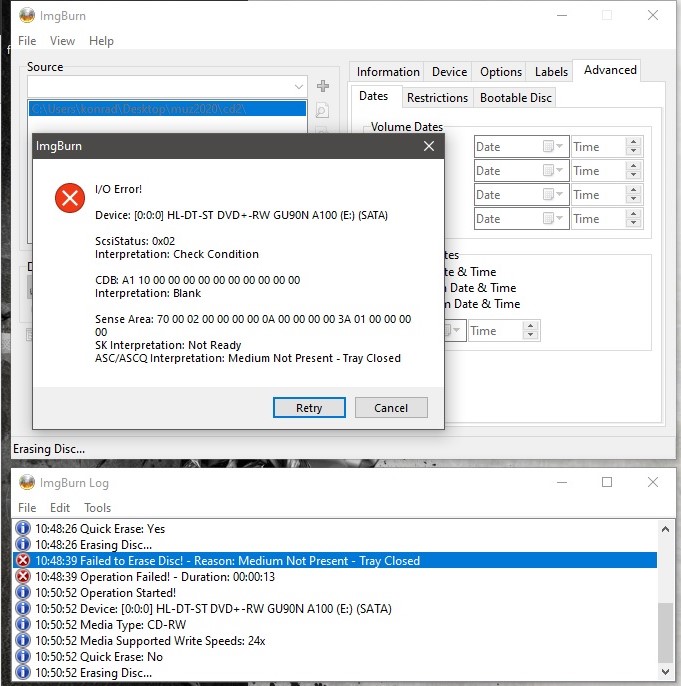Click info icon beside Operation Started entry

(x=23, y=592)
